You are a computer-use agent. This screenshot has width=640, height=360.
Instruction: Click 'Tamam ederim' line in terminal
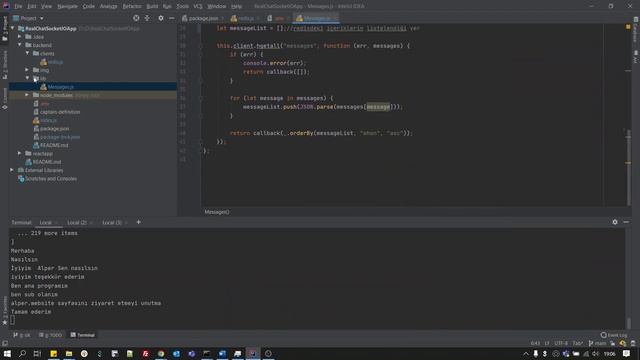click(x=31, y=312)
